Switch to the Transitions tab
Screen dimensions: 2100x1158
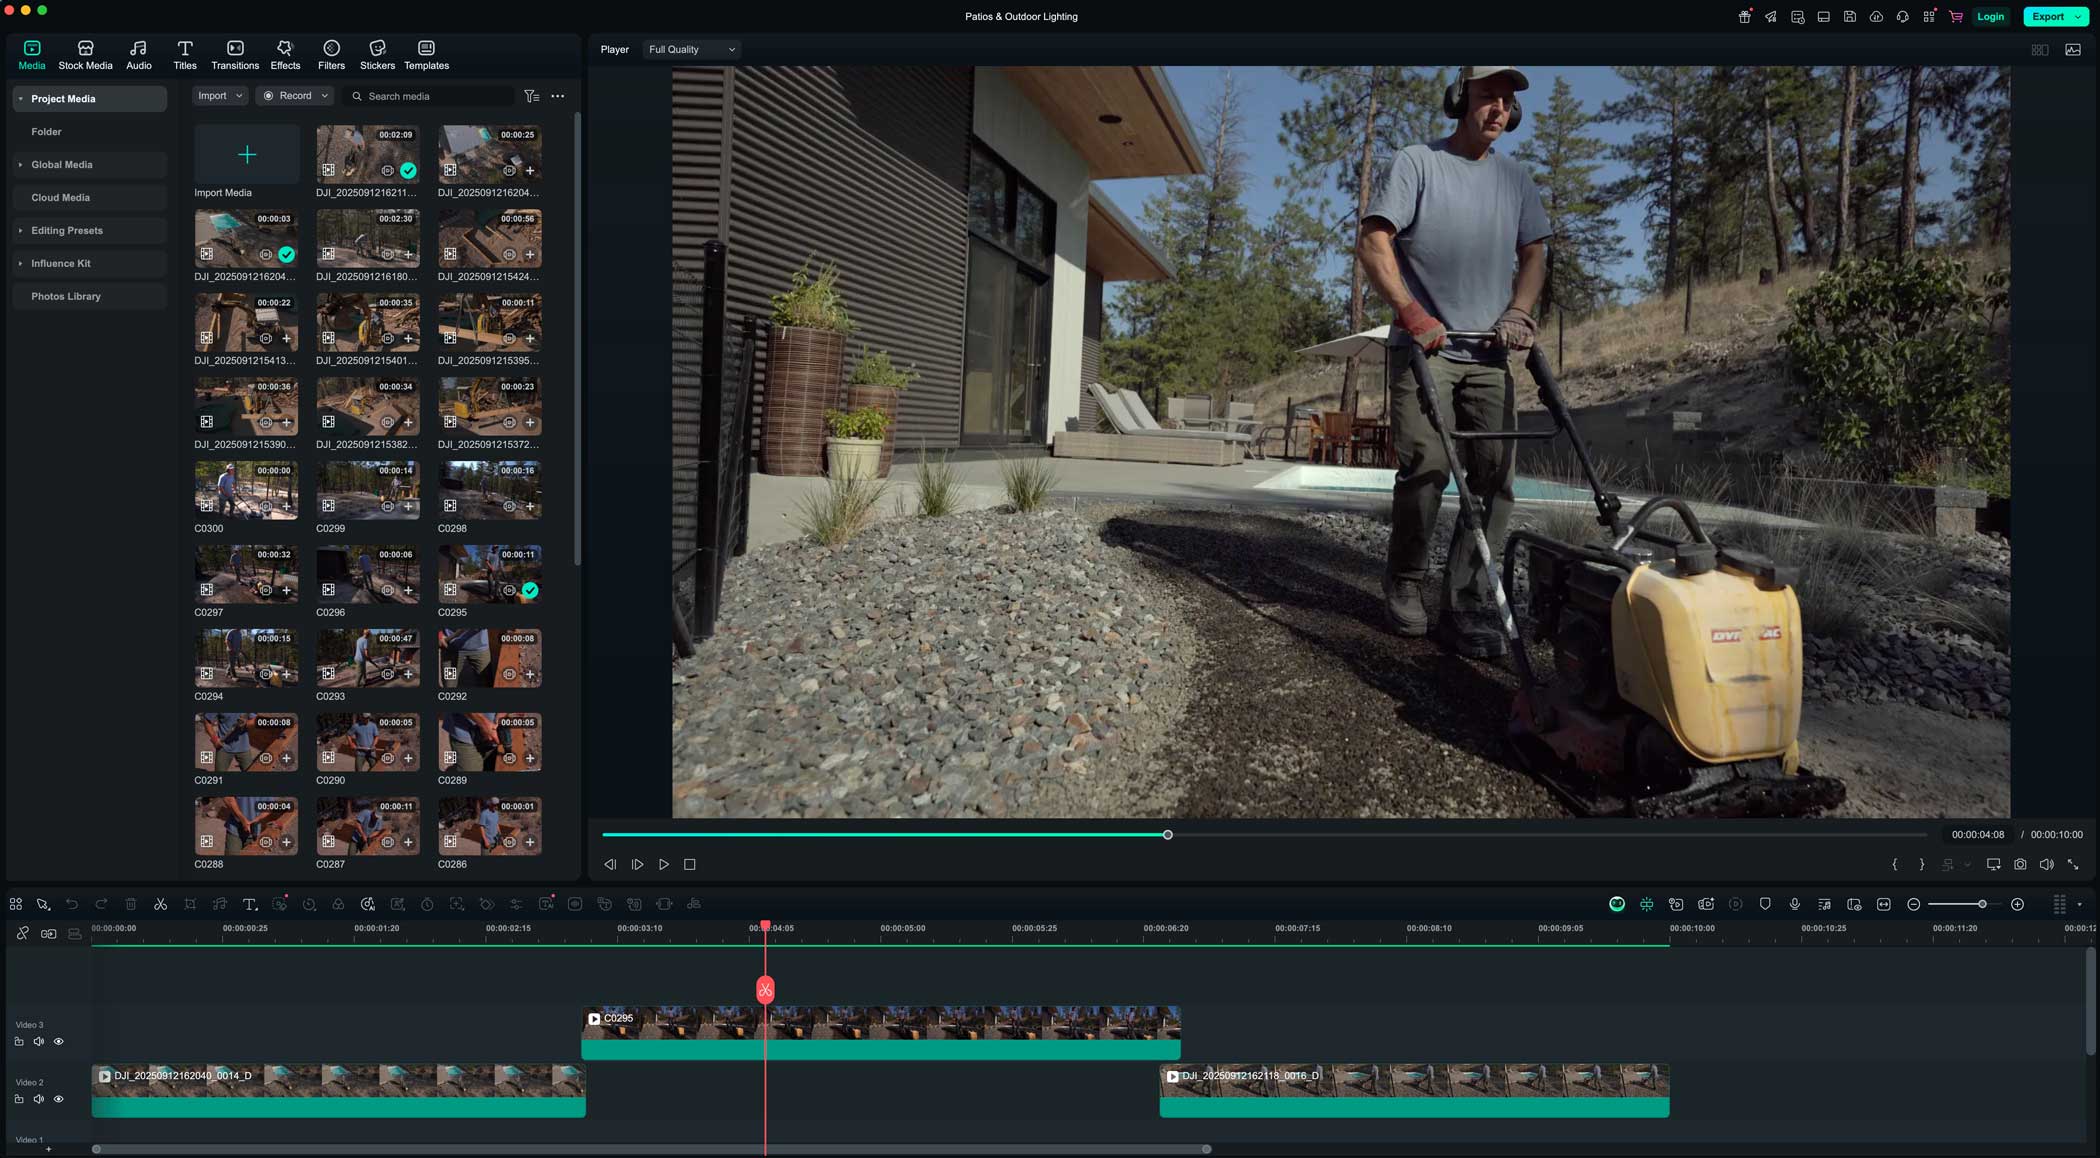[235, 55]
